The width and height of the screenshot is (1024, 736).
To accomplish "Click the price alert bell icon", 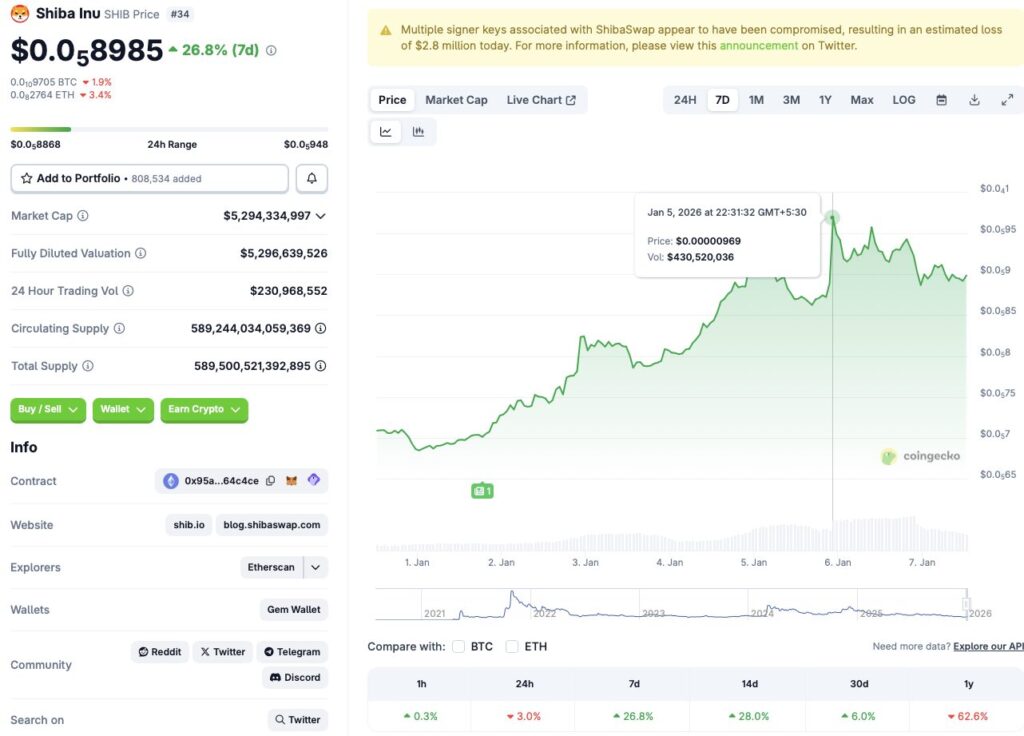I will tap(312, 178).
